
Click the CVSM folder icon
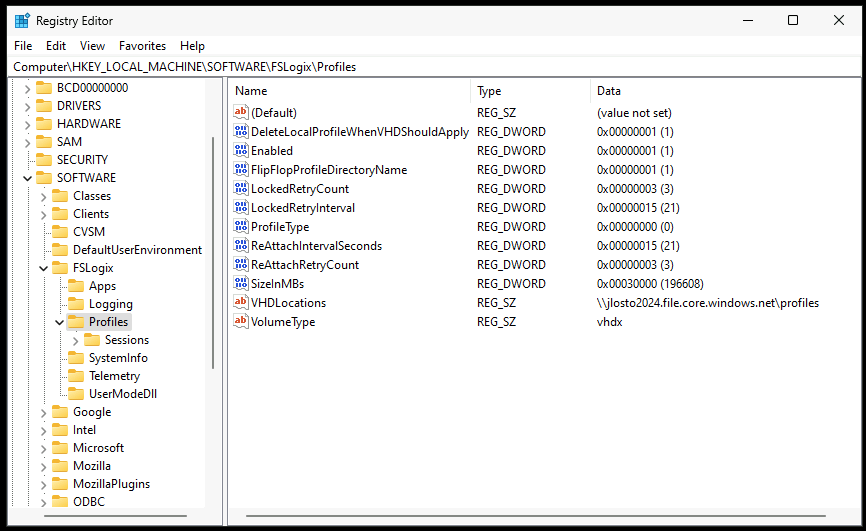[x=60, y=232]
